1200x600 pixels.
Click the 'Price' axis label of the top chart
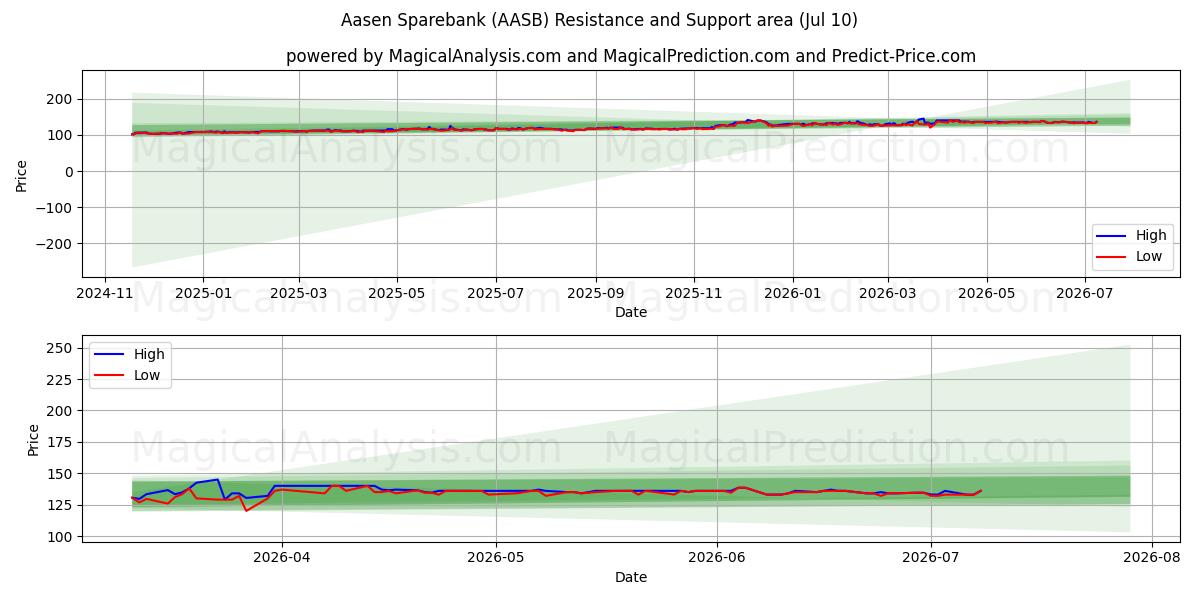[x=22, y=174]
